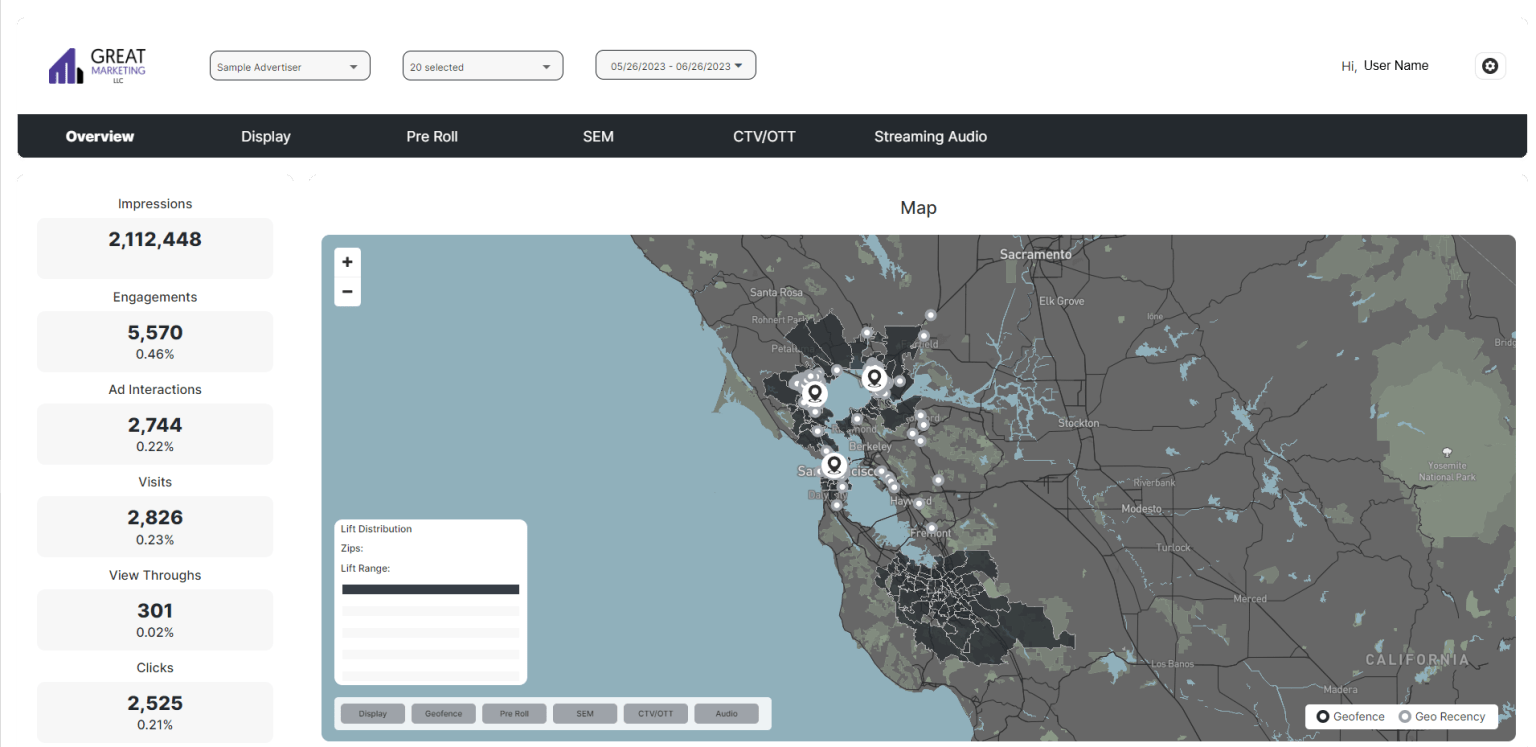Viewport: 1536px width, 747px height.
Task: Click the geofence pin marker near Yosemite
Action: [1447, 452]
